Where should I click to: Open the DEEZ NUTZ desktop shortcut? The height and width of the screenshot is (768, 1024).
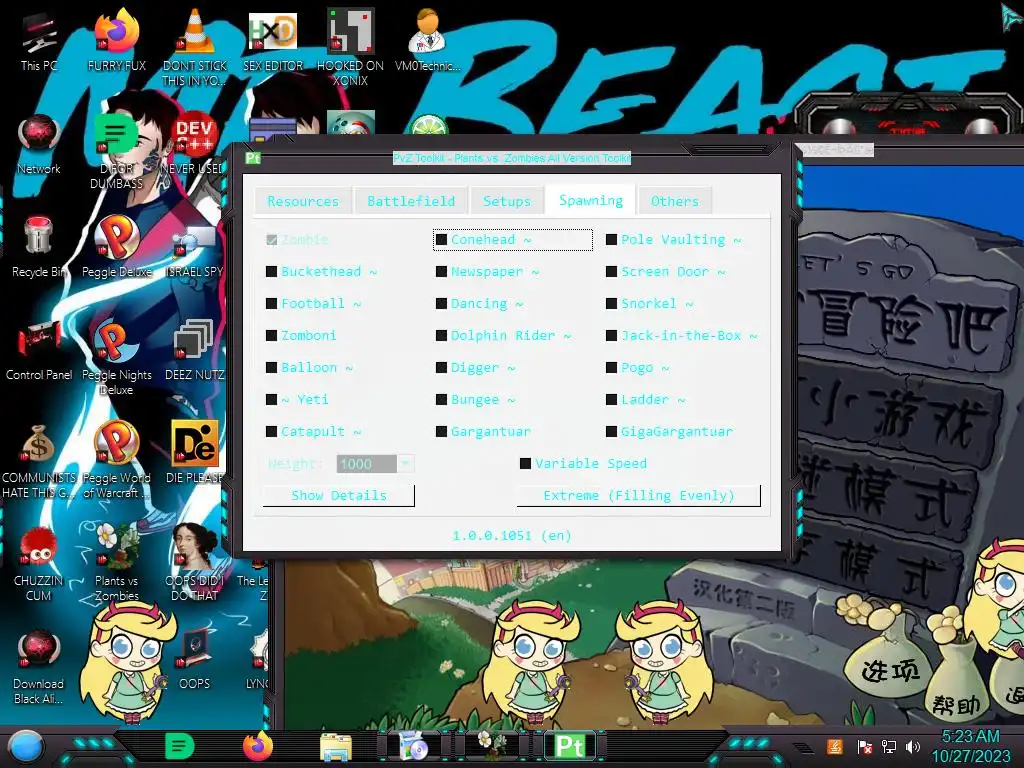click(194, 351)
